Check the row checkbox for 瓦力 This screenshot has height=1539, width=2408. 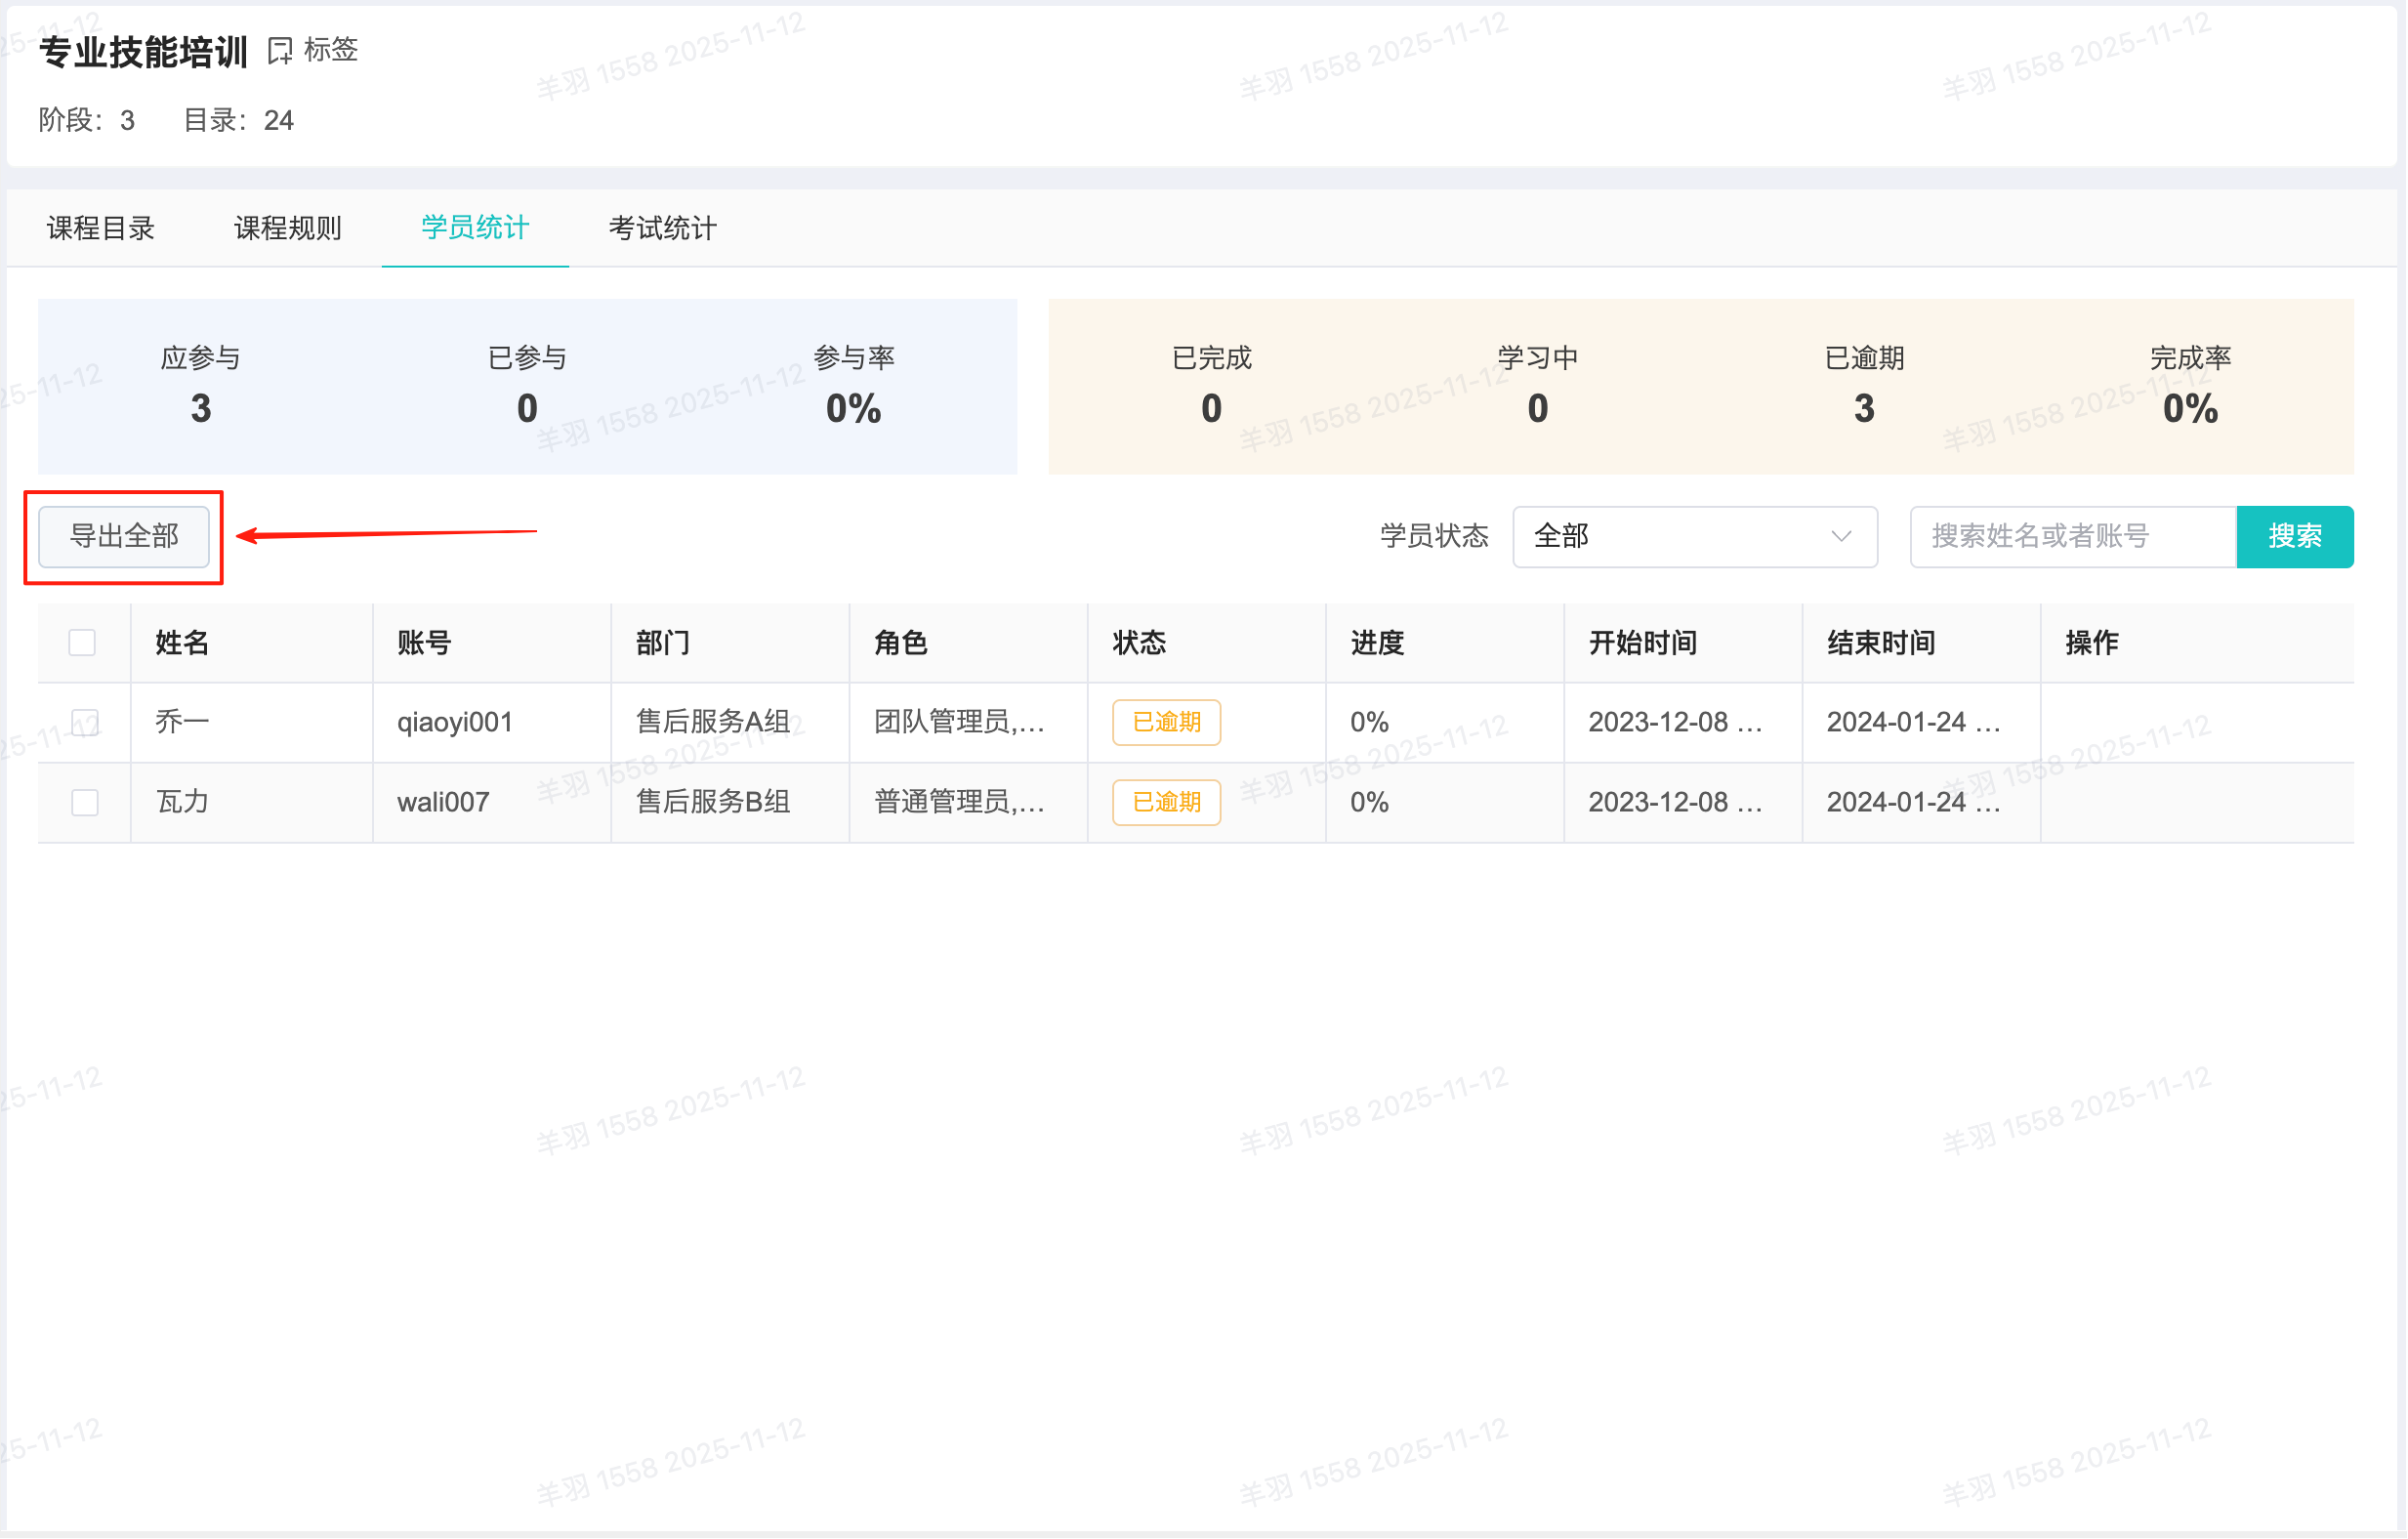point(85,802)
